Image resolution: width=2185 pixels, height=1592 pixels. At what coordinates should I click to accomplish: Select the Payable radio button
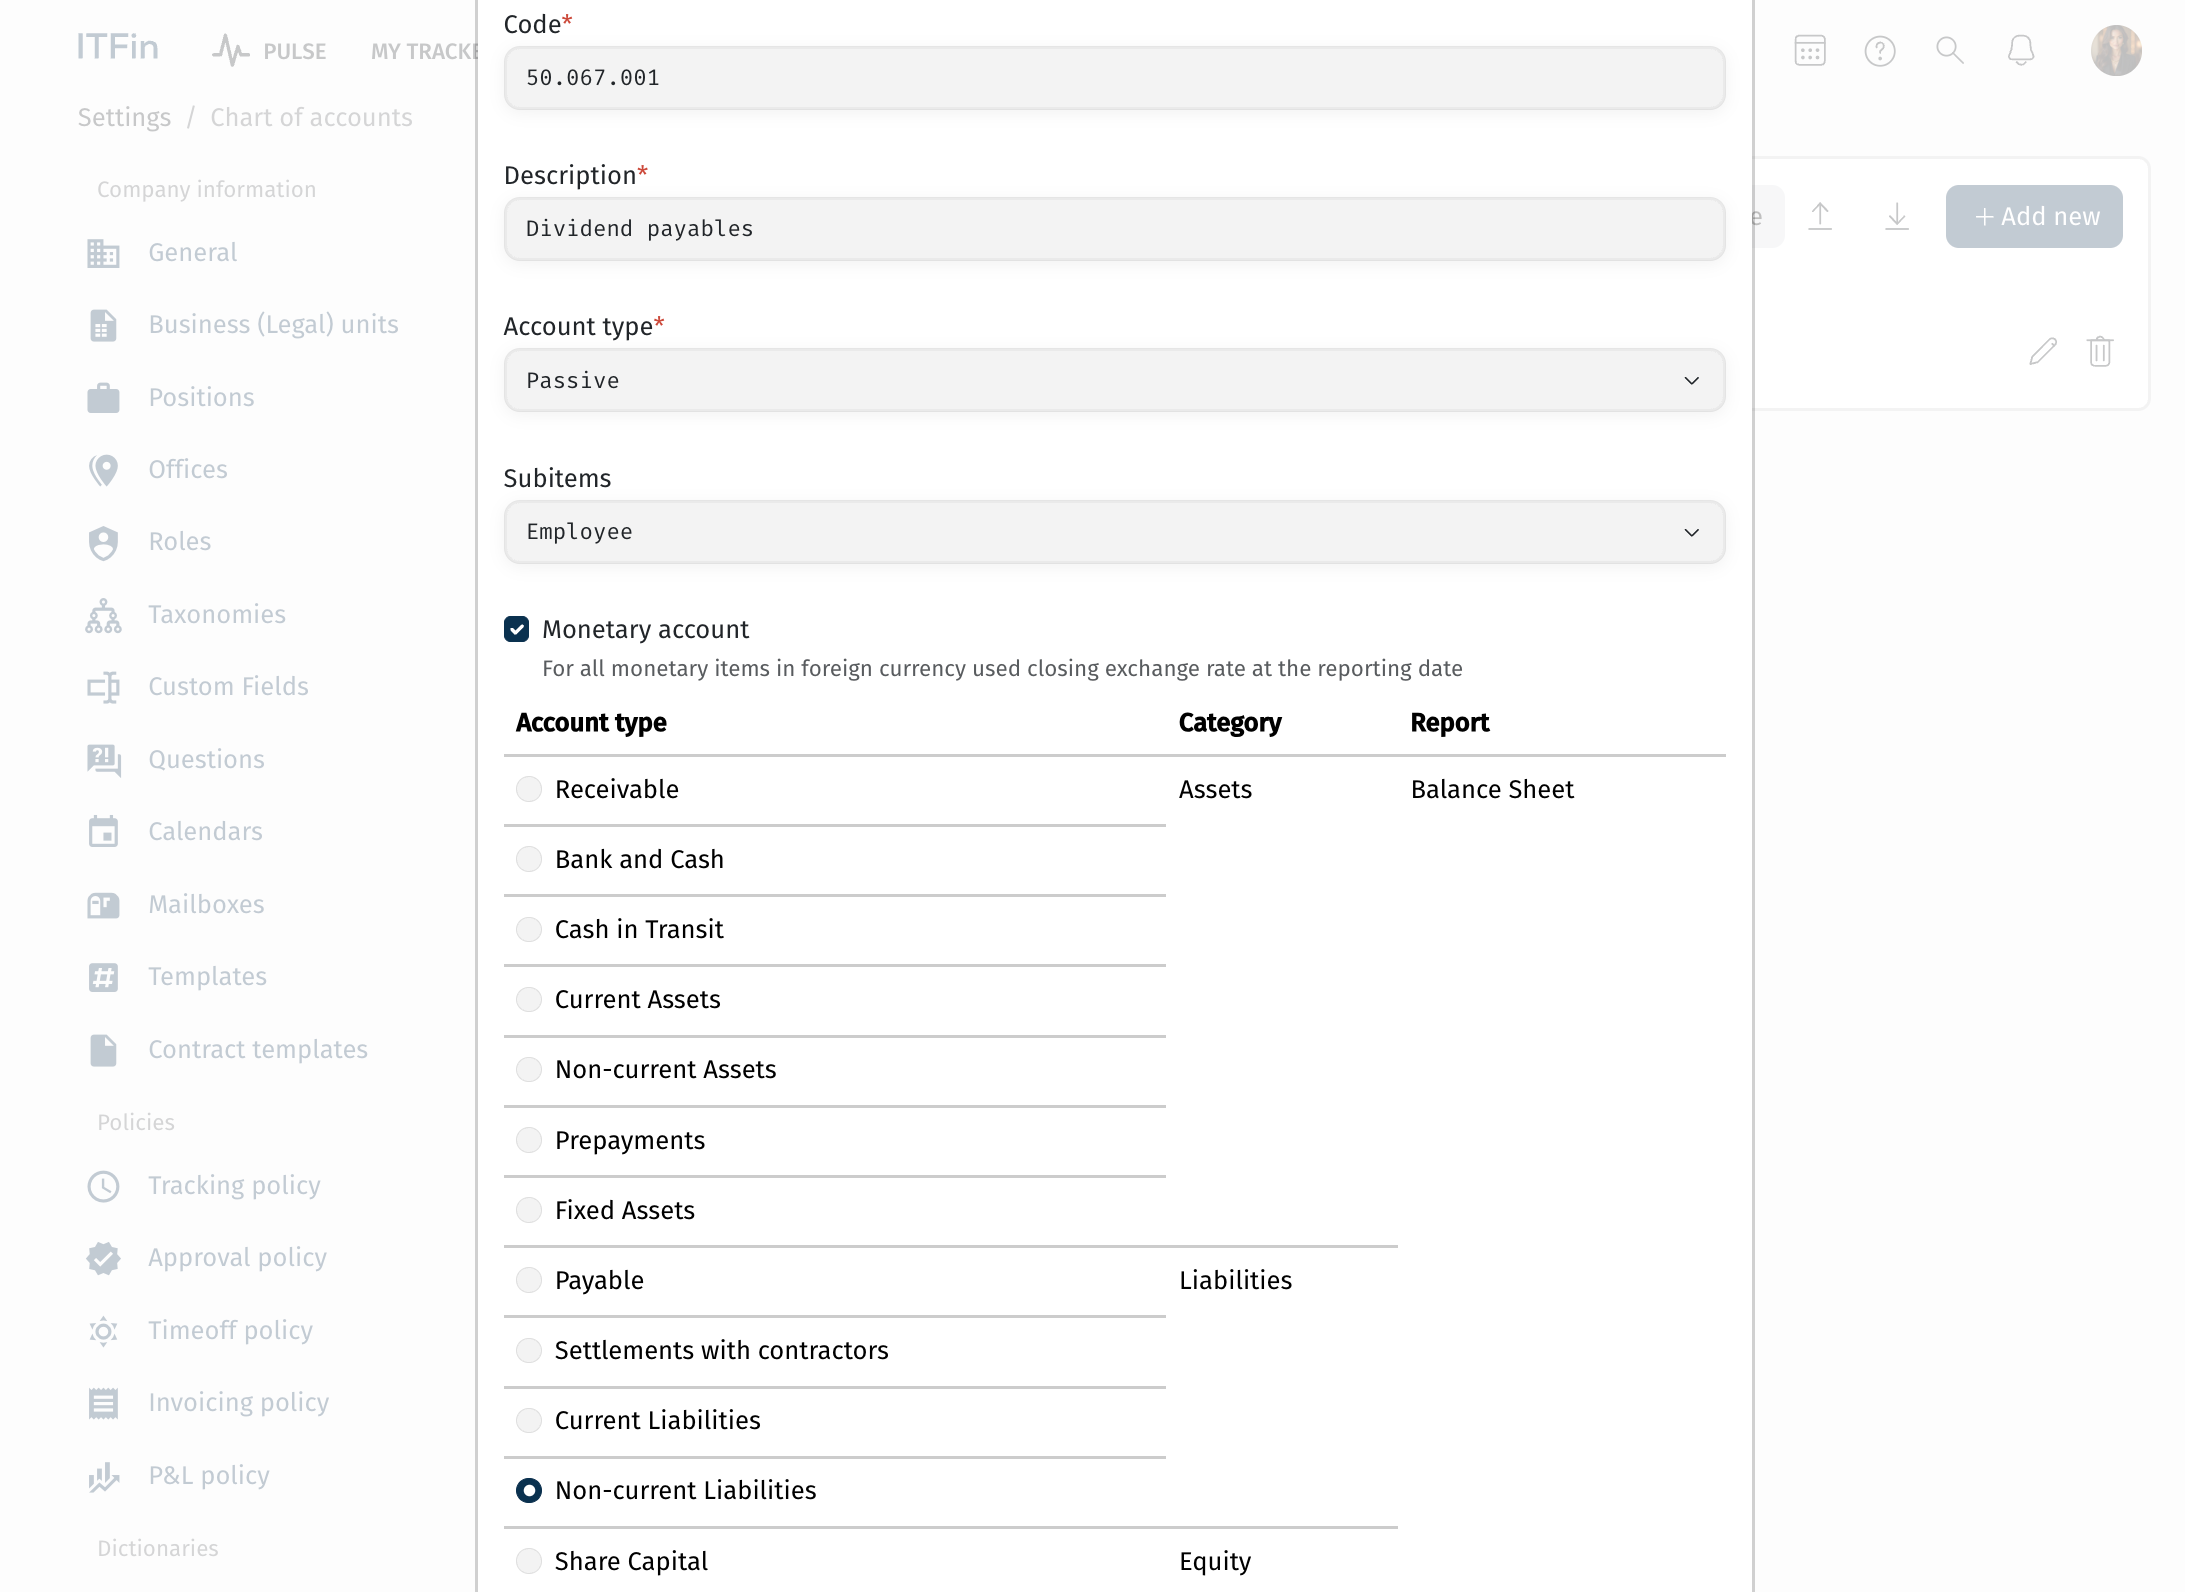click(x=529, y=1280)
